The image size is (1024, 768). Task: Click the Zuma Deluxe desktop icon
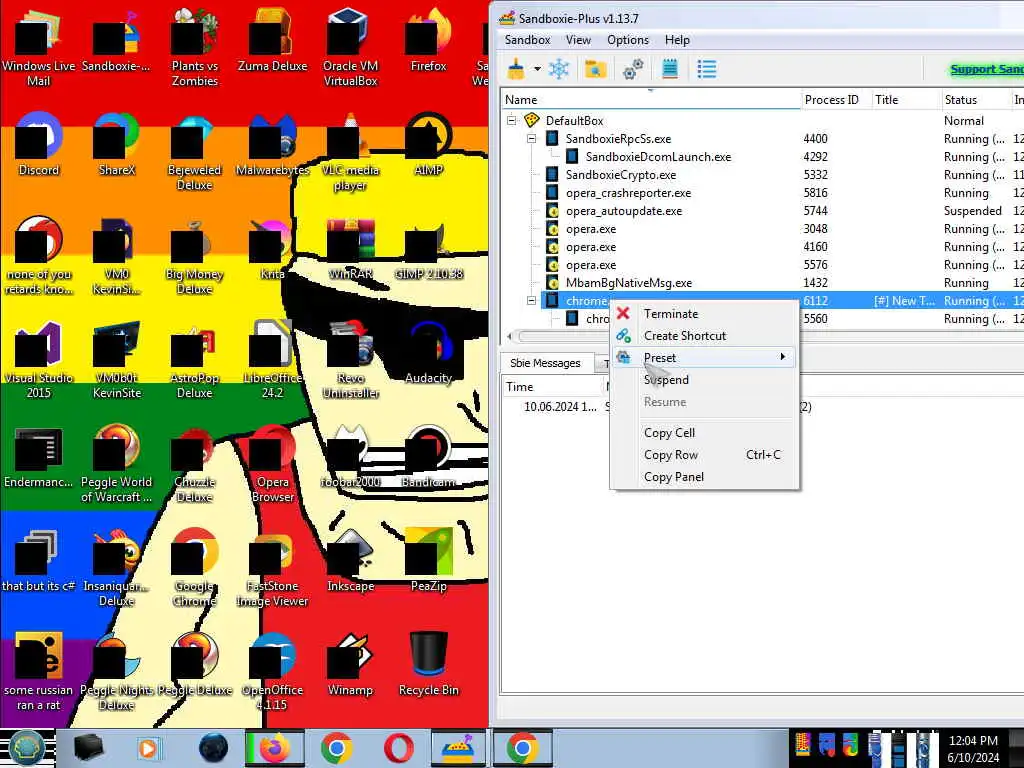click(x=272, y=40)
